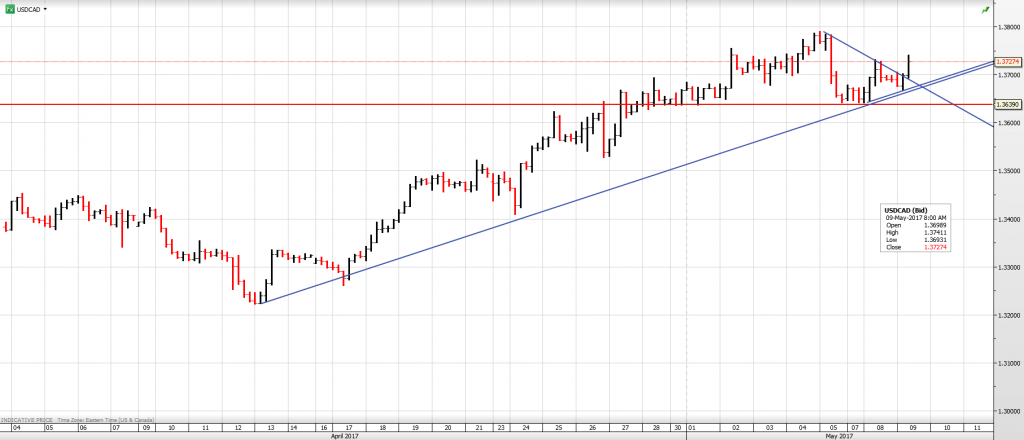1024x440 pixels.
Task: Click the green FX symbol icon
Action: (x=9, y=8)
